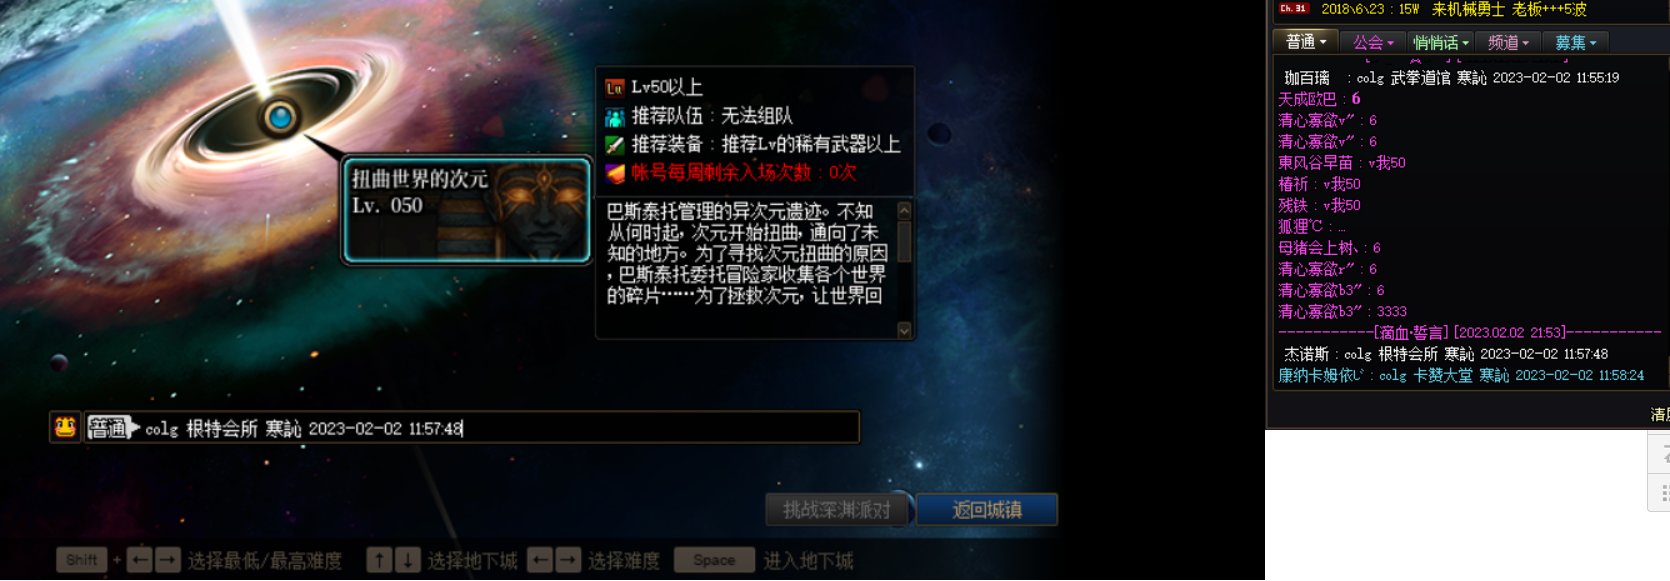The height and width of the screenshot is (581, 1670).
Task: Select the glowing black hole dungeon portal
Action: click(281, 117)
